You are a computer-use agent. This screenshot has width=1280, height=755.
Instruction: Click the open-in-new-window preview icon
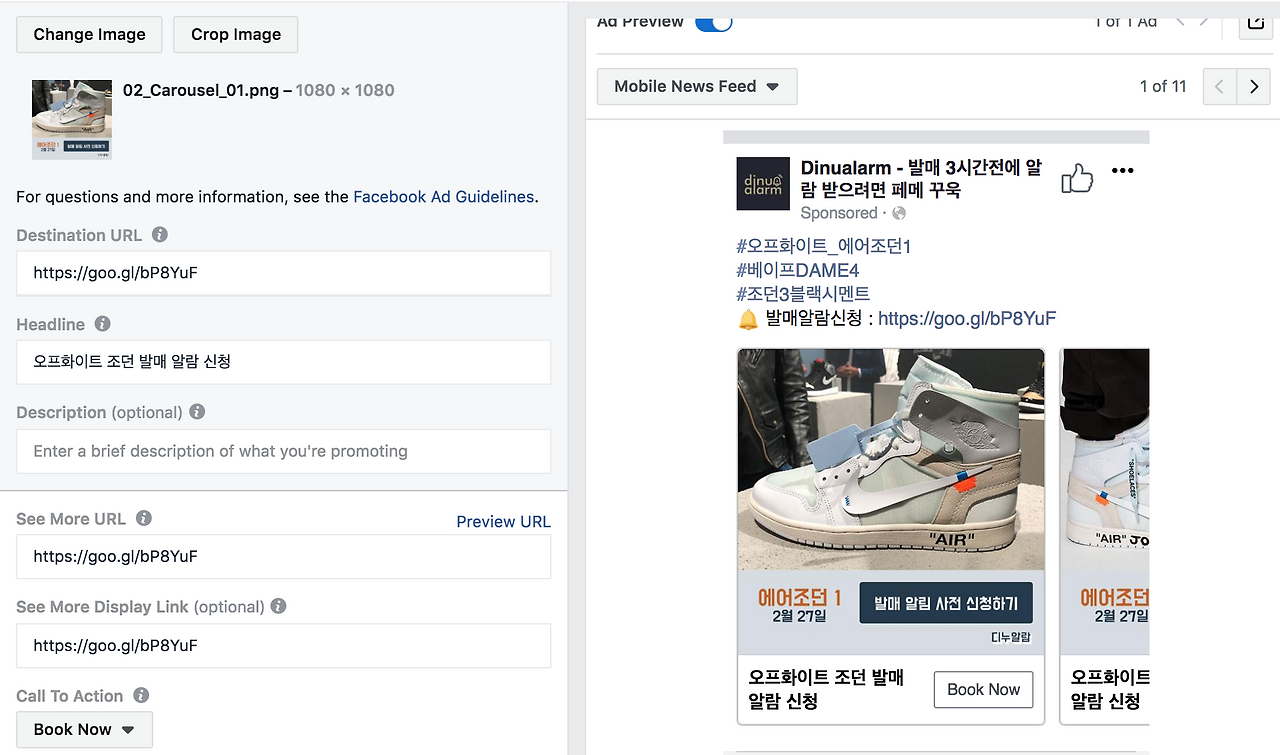click(x=1255, y=22)
